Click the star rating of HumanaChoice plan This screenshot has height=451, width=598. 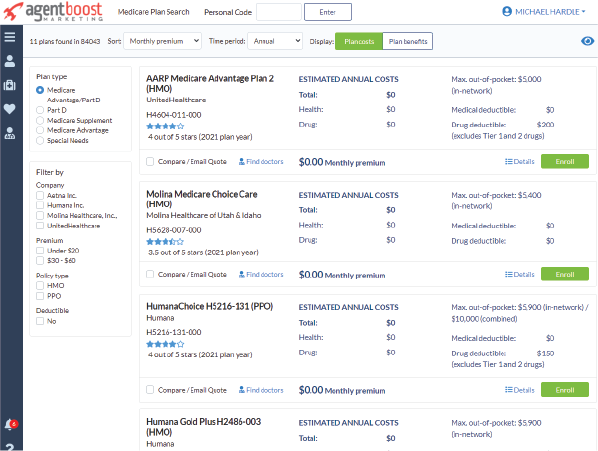165,344
